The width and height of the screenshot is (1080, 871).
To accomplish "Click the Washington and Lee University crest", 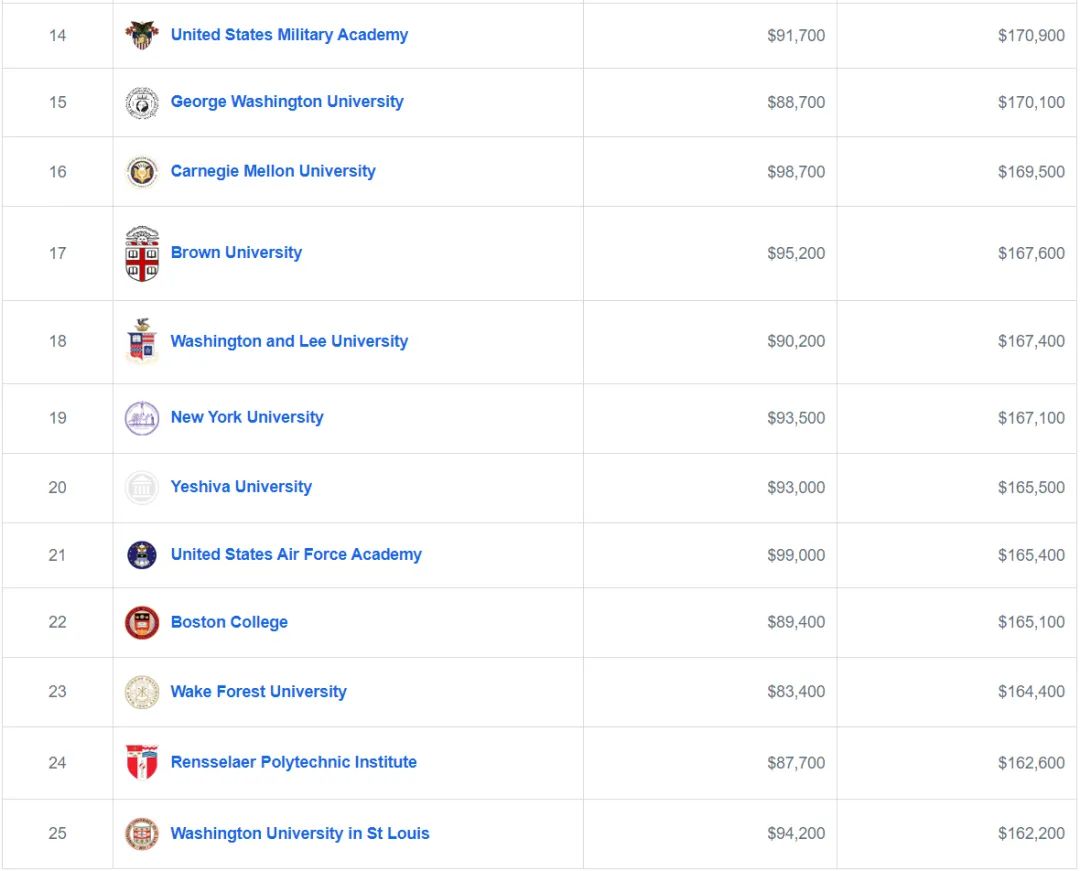I will coord(142,341).
